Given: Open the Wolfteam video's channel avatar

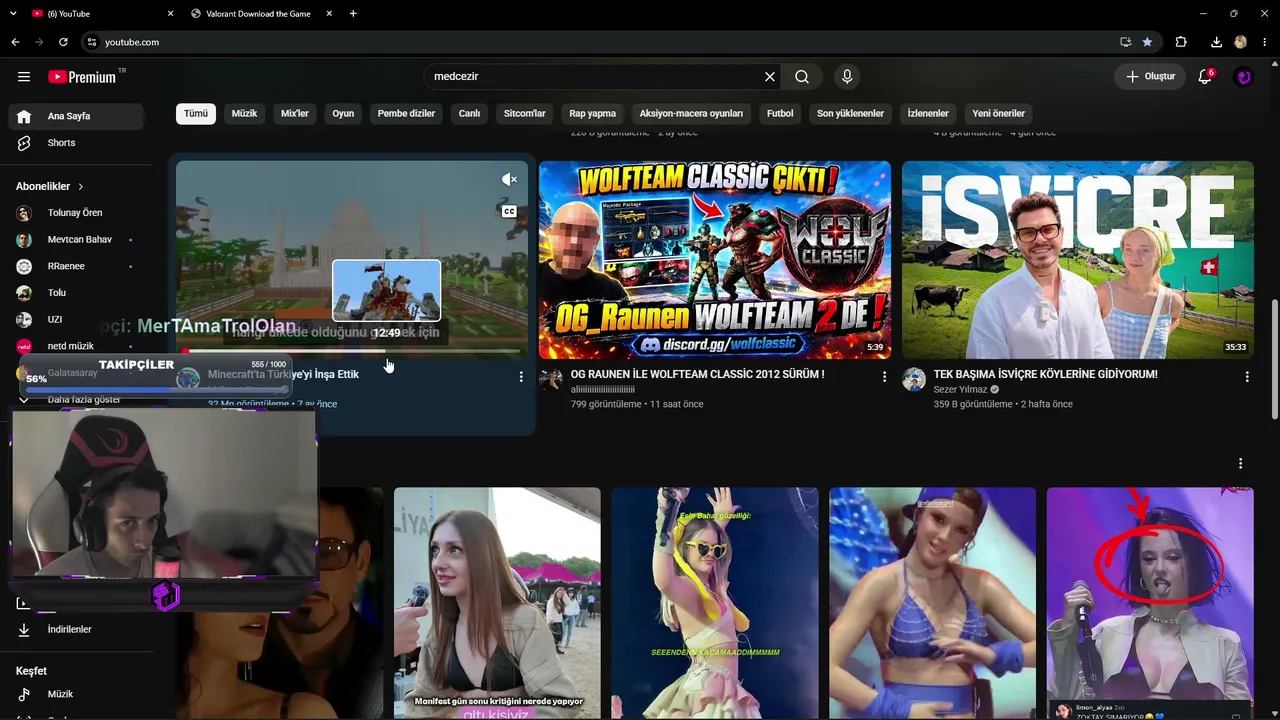Looking at the screenshot, I should point(551,379).
